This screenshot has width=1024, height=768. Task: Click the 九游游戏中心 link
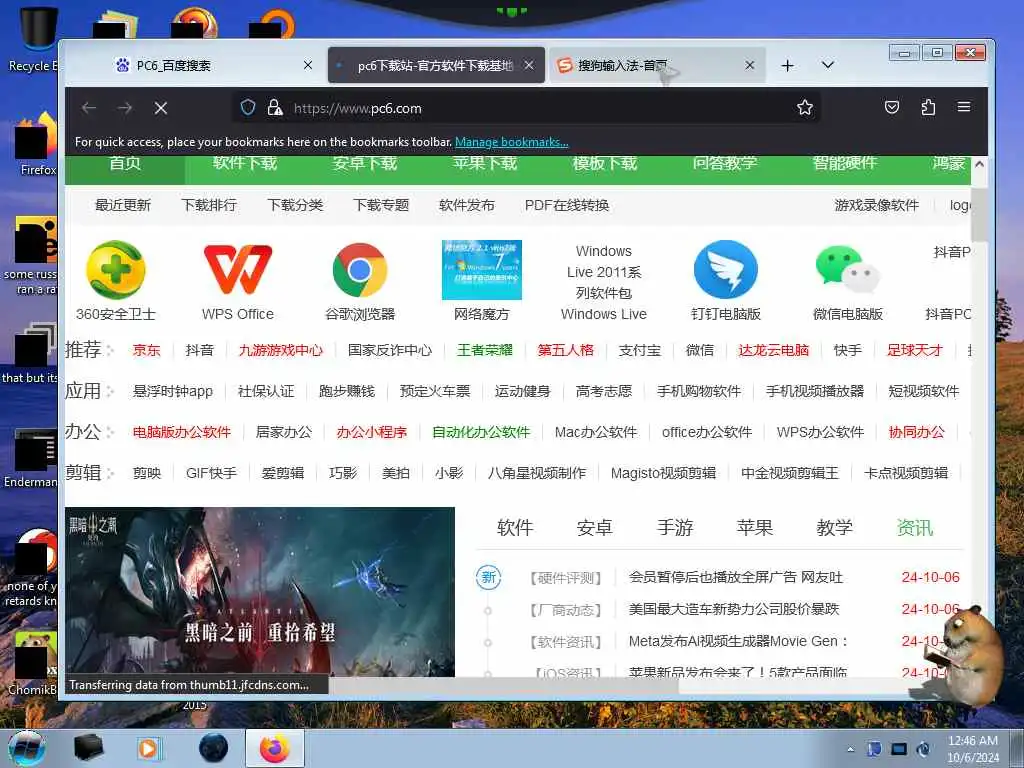click(x=281, y=350)
